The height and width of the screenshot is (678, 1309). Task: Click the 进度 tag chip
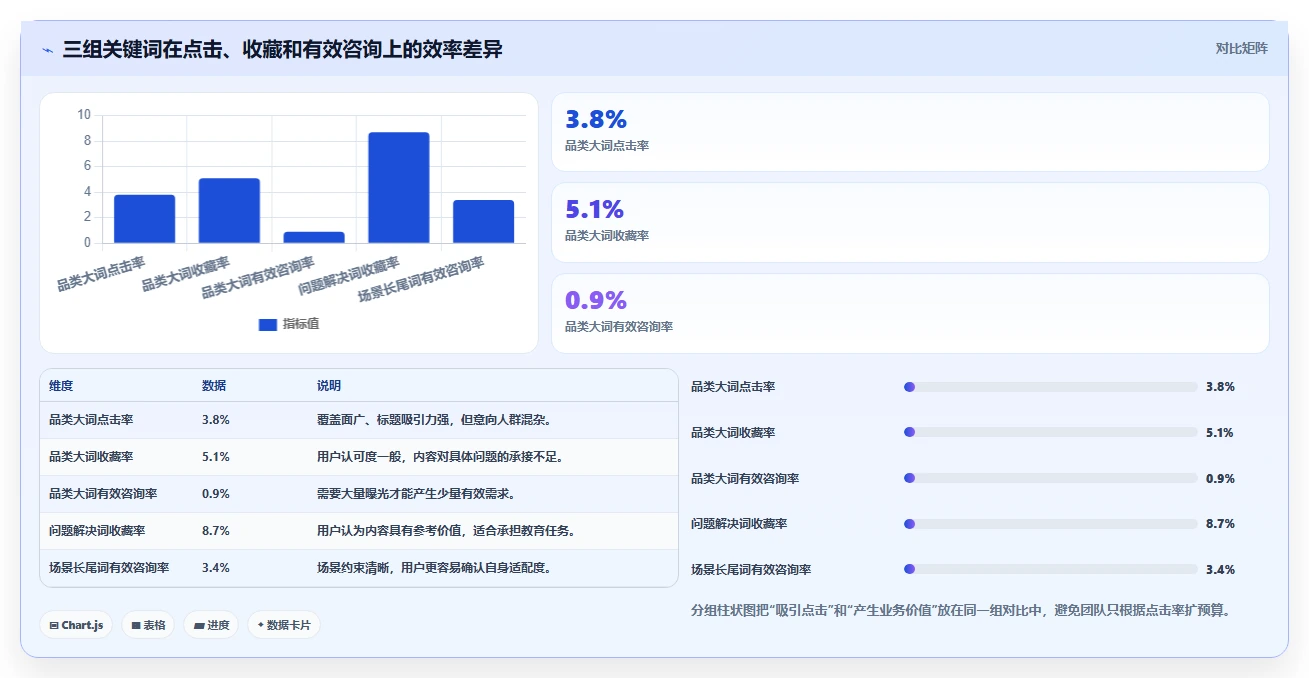[211, 625]
